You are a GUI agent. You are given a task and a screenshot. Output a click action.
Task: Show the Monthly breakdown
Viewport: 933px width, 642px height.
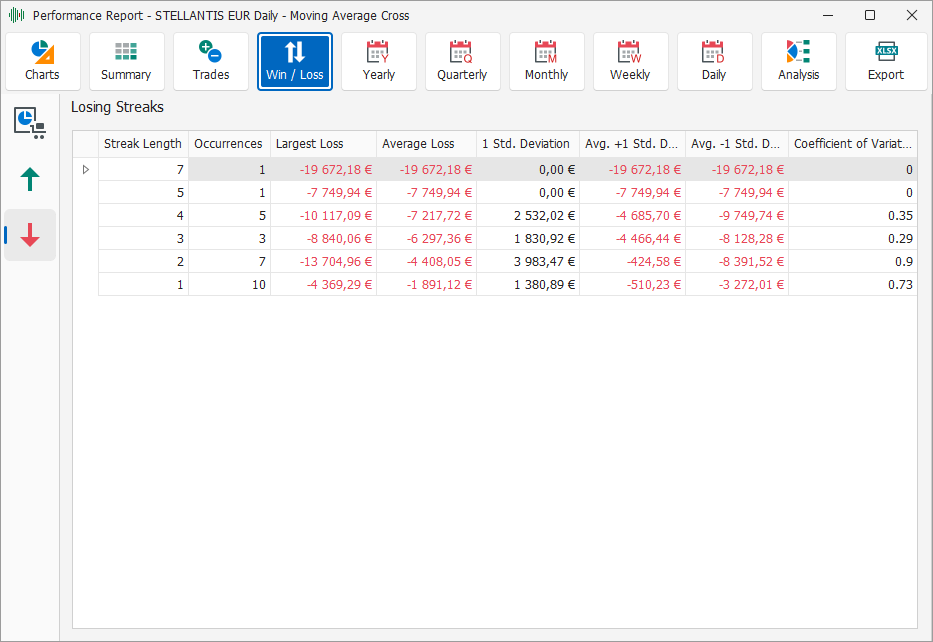(546, 61)
